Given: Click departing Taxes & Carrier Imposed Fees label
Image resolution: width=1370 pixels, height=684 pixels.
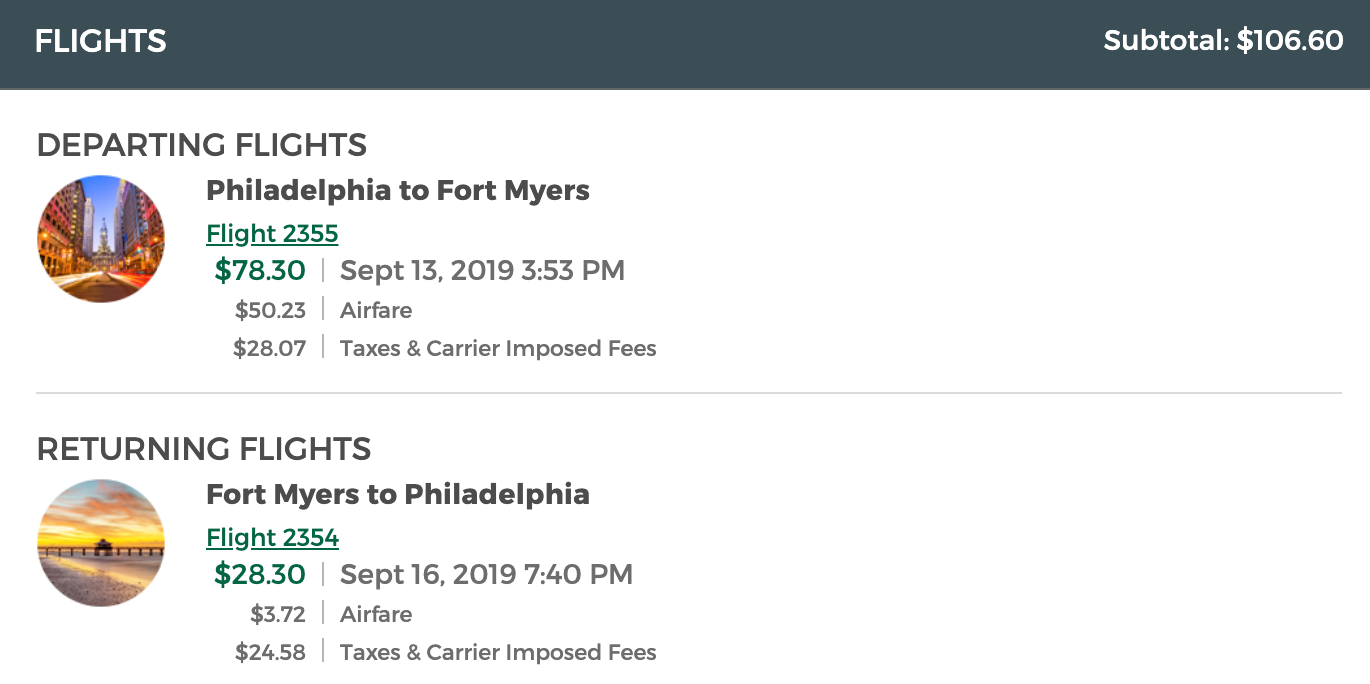Looking at the screenshot, I should (498, 348).
